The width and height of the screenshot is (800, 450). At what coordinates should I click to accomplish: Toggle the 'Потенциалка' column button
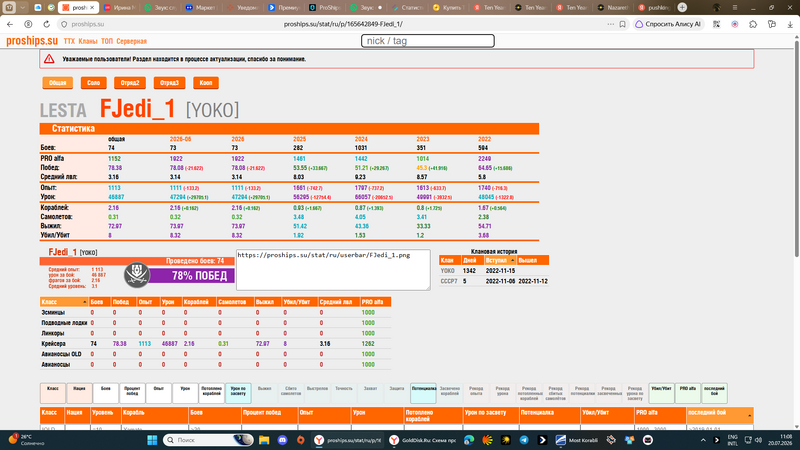[x=423, y=393]
